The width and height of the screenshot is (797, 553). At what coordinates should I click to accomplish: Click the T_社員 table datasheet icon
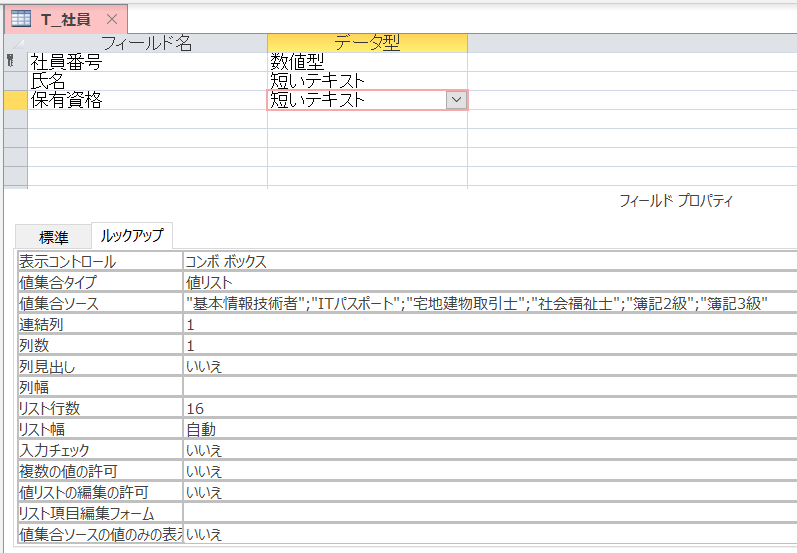coord(21,19)
